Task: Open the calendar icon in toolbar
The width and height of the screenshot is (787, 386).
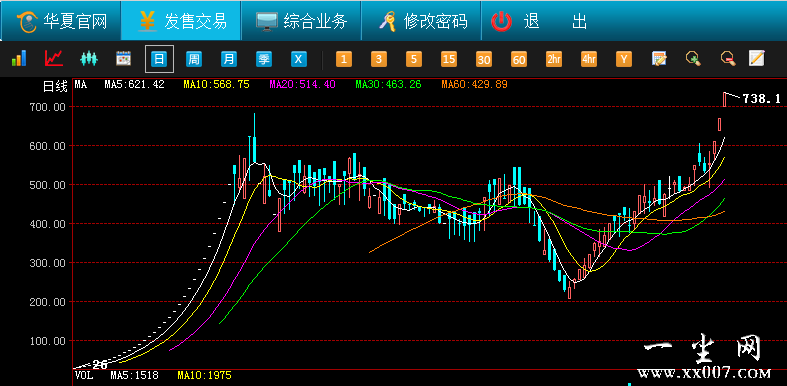Action: 123,59
